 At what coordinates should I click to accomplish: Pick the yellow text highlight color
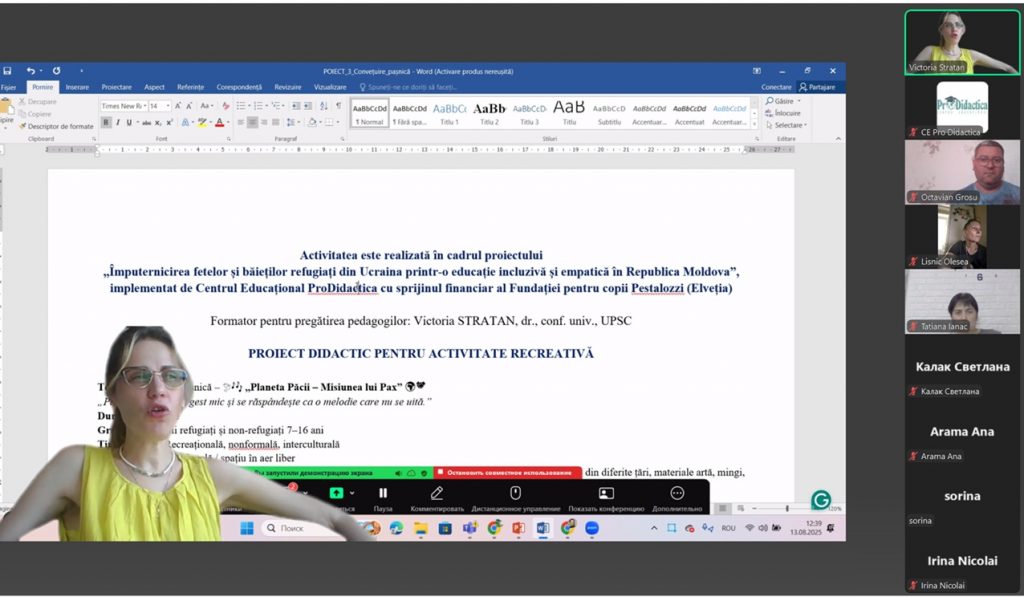click(x=202, y=122)
